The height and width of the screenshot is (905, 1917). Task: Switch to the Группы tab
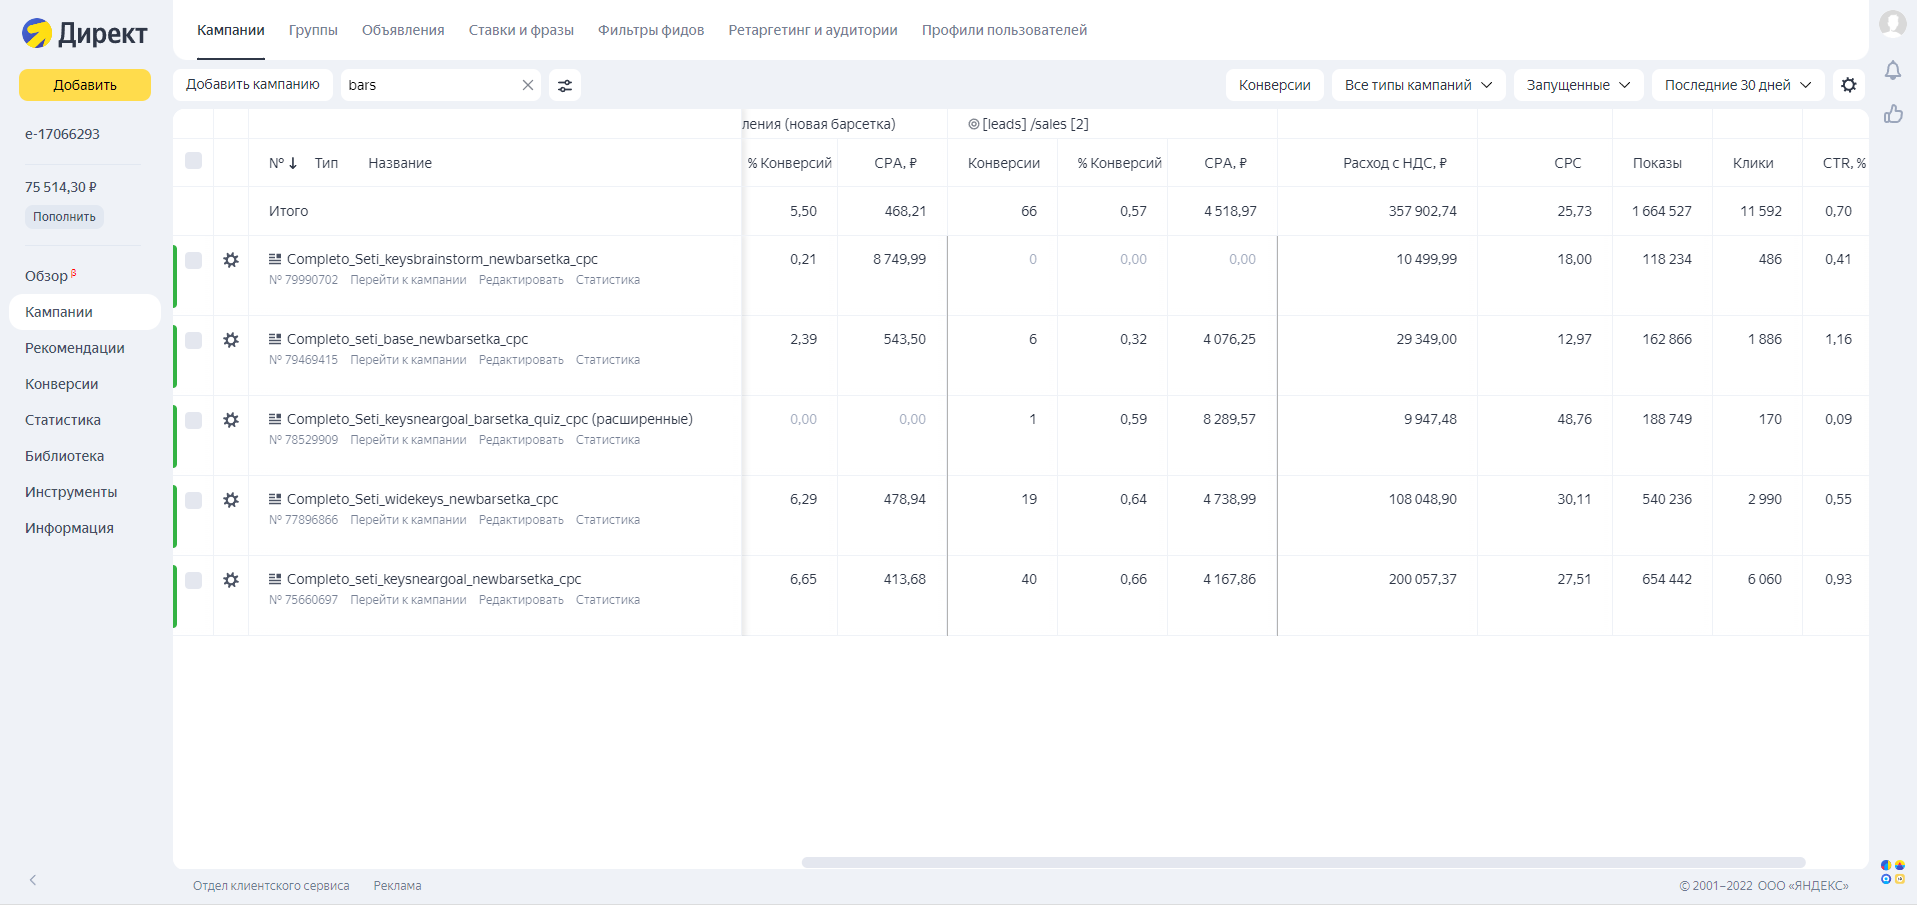point(313,30)
